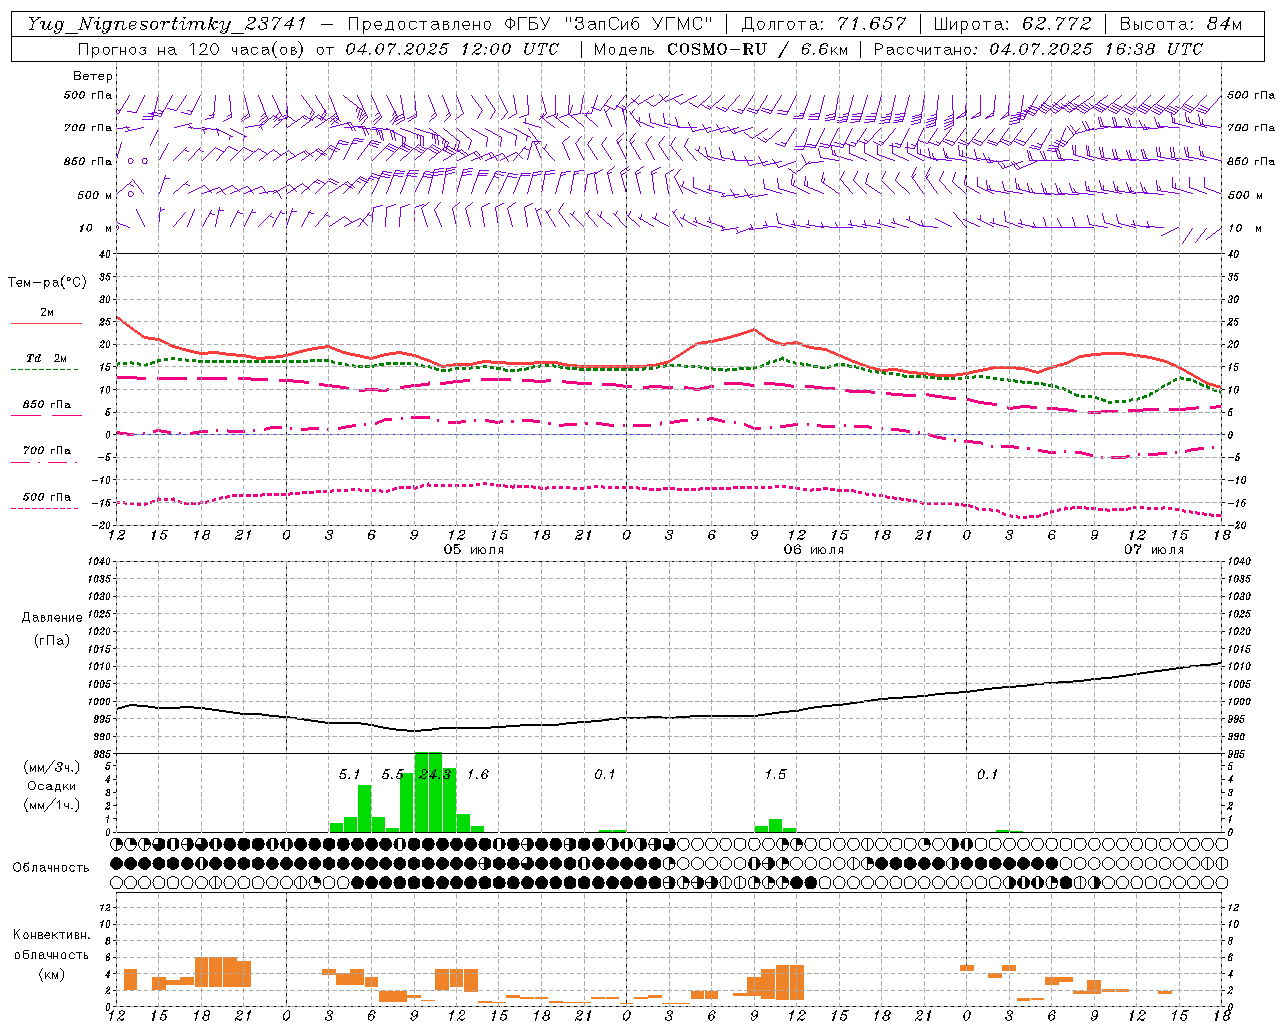Click the 1.5 precipitation total on 06 июля

[x=775, y=775]
